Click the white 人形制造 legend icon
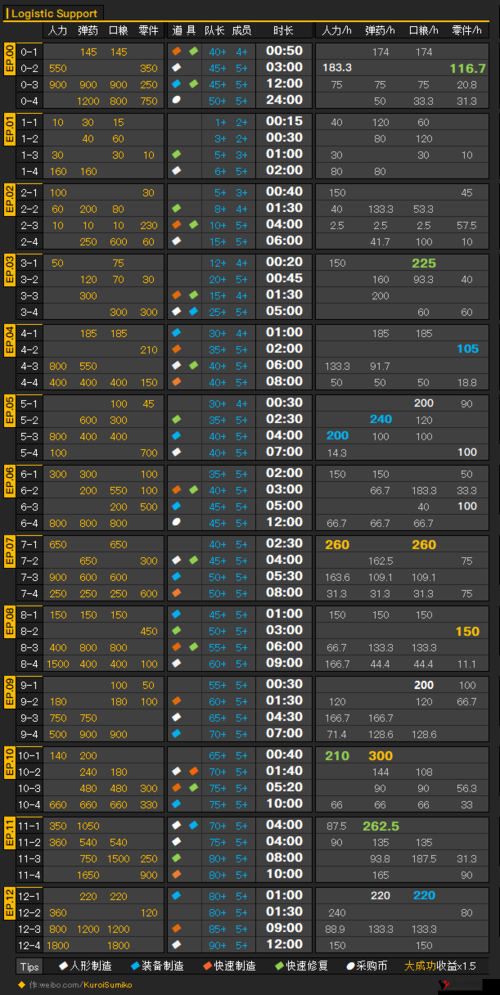This screenshot has width=500, height=995. (63, 966)
